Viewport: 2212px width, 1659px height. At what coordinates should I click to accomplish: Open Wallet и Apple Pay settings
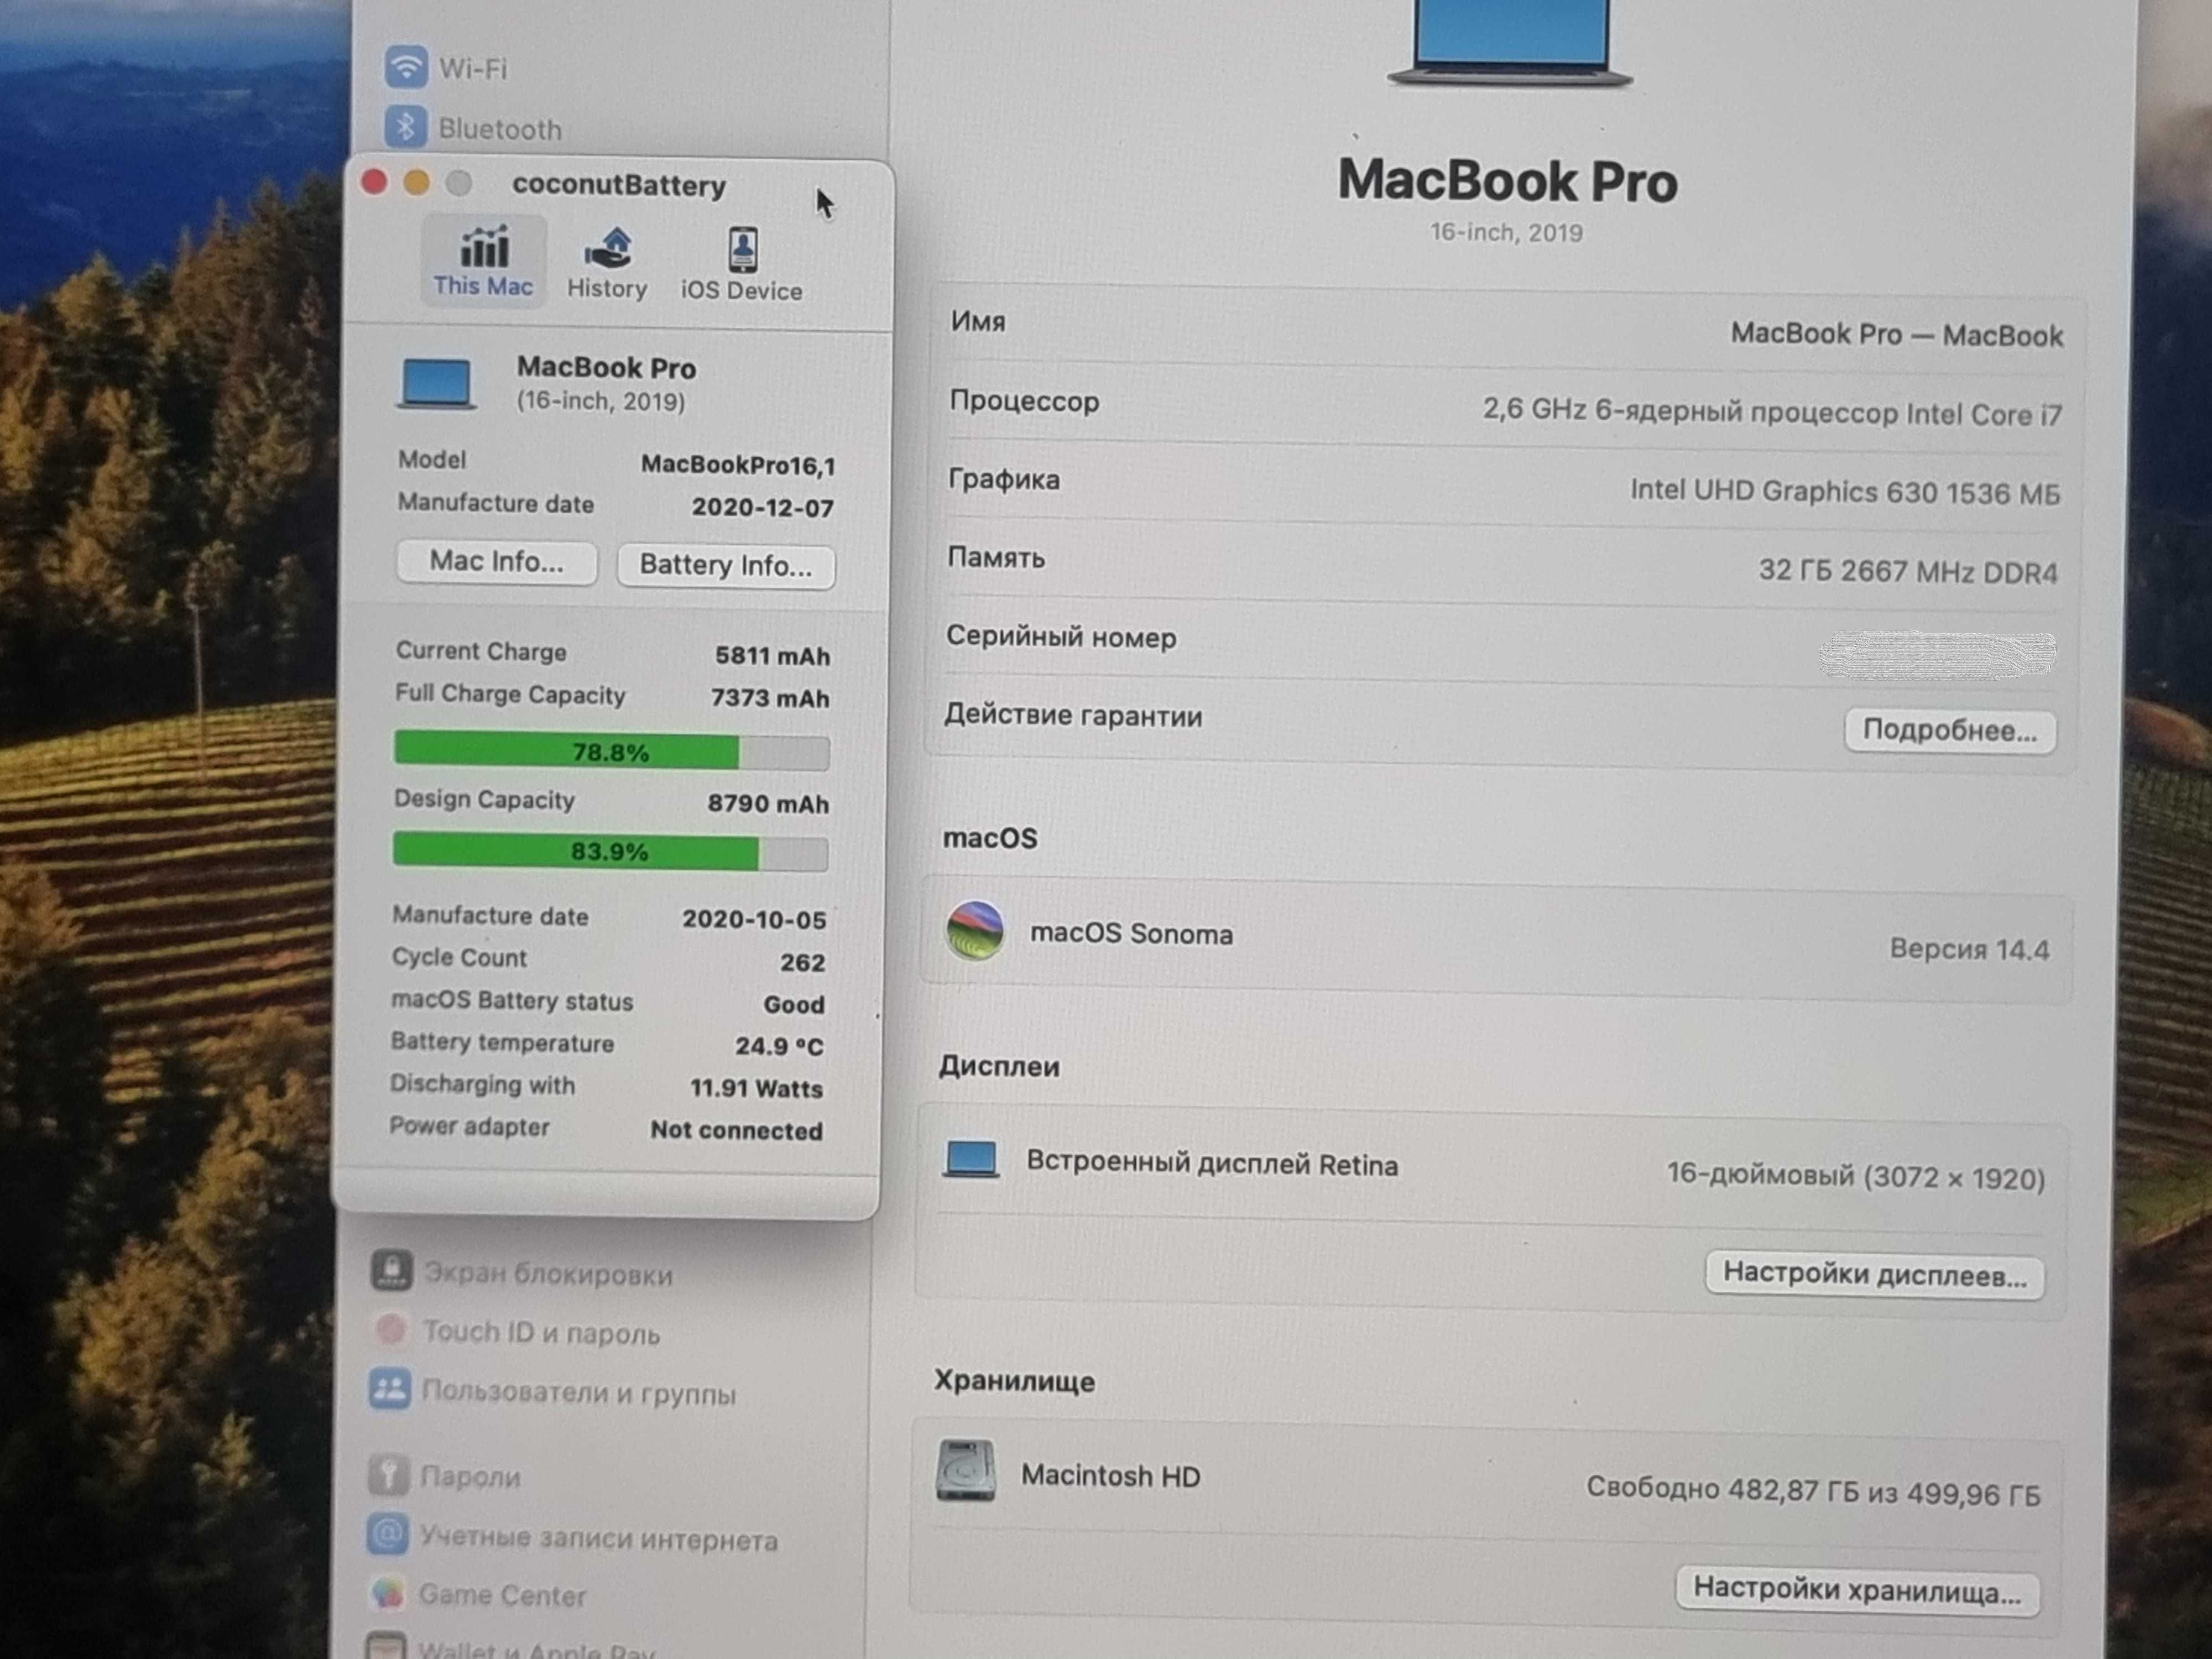(x=510, y=1647)
